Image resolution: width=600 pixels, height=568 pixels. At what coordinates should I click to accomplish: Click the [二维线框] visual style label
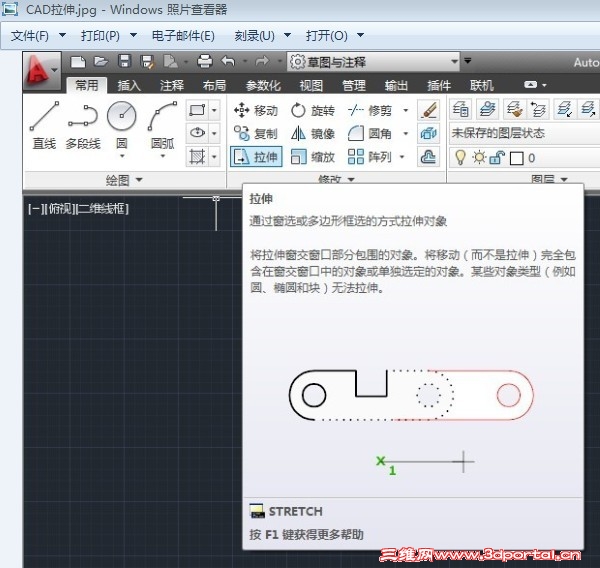click(x=102, y=209)
